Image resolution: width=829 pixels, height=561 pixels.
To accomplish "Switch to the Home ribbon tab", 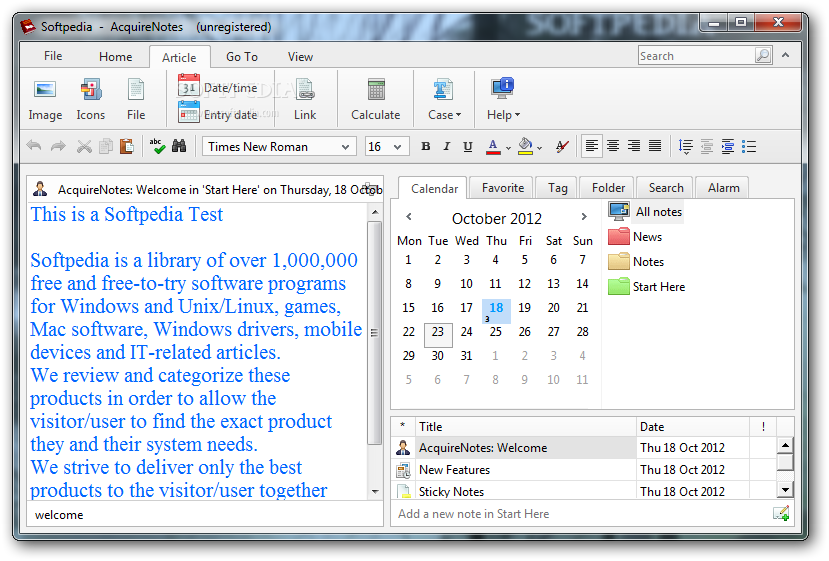I will click(x=115, y=57).
